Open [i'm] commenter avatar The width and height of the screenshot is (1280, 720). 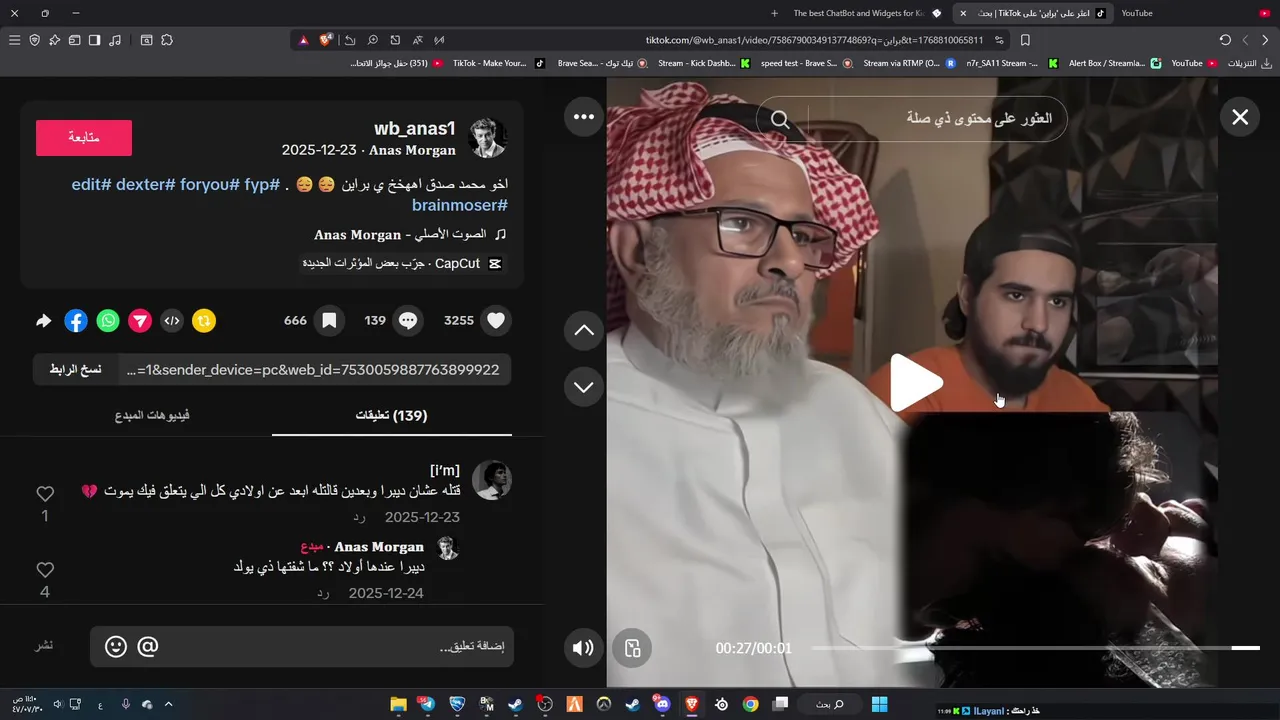(x=492, y=480)
